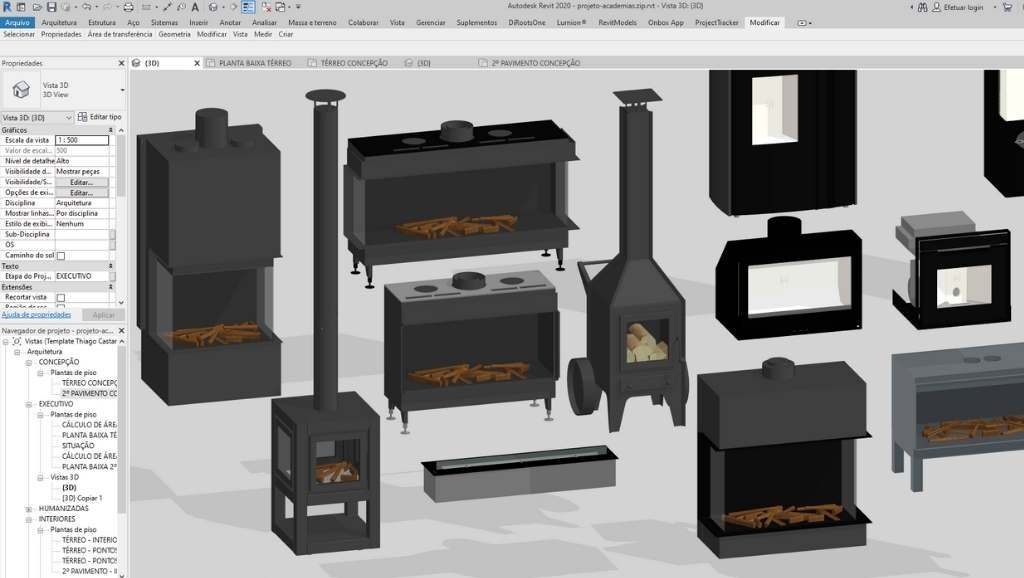Open the Ajuda de propriedades link
Screen dimensions: 1024x578
click(x=36, y=314)
